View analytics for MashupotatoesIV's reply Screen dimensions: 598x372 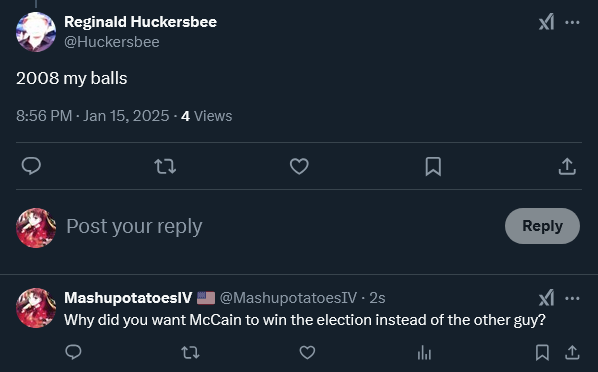424,352
